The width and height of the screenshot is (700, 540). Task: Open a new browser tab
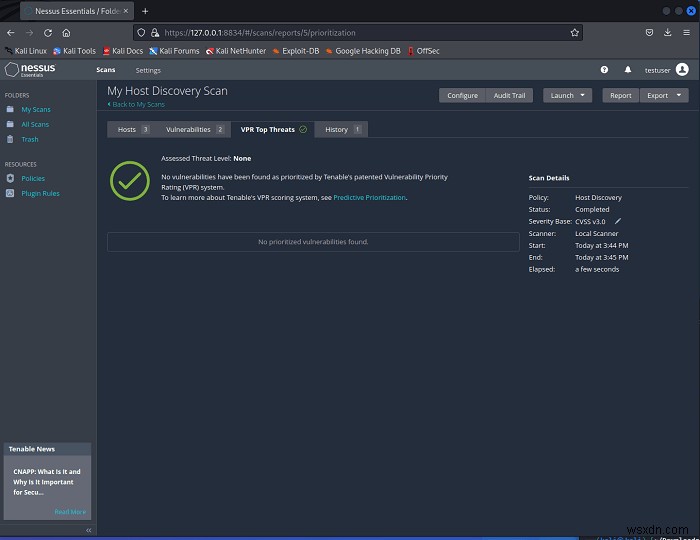(145, 11)
